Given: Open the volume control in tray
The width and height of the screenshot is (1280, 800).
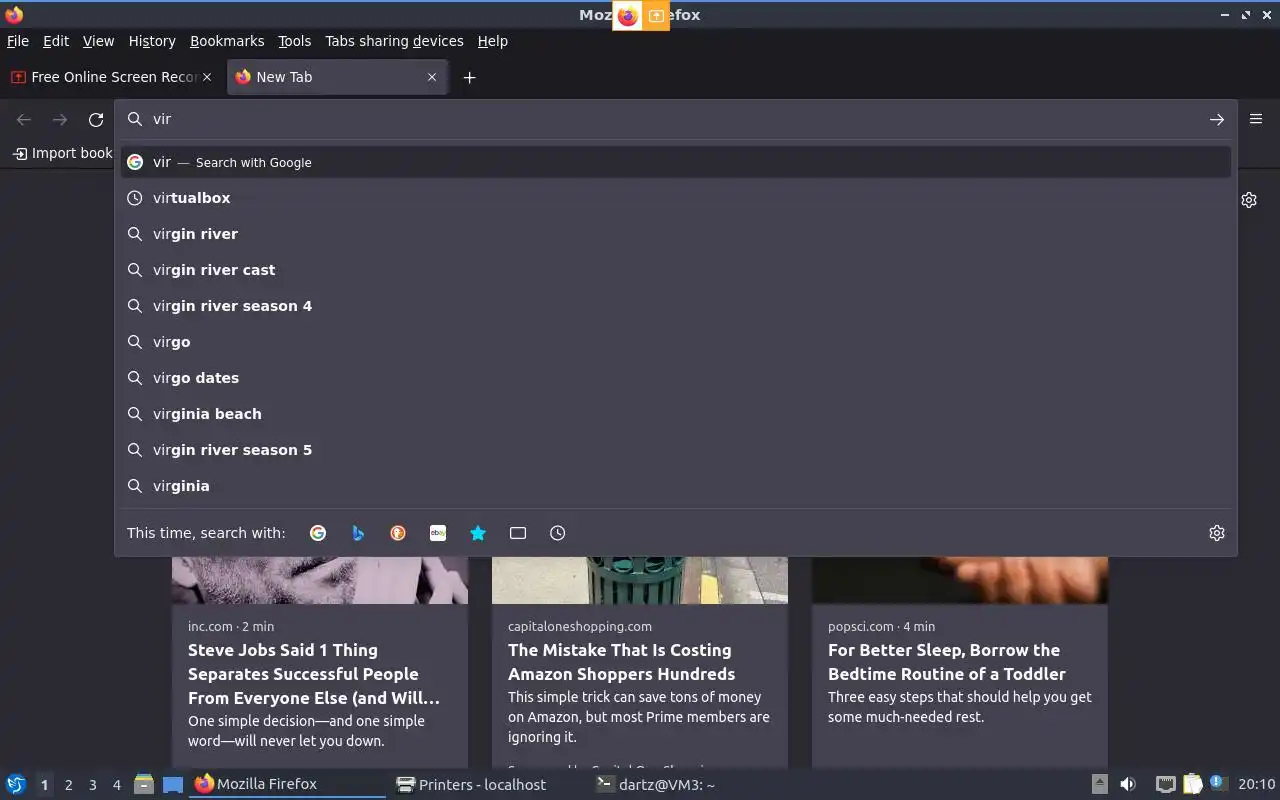Looking at the screenshot, I should (1128, 784).
